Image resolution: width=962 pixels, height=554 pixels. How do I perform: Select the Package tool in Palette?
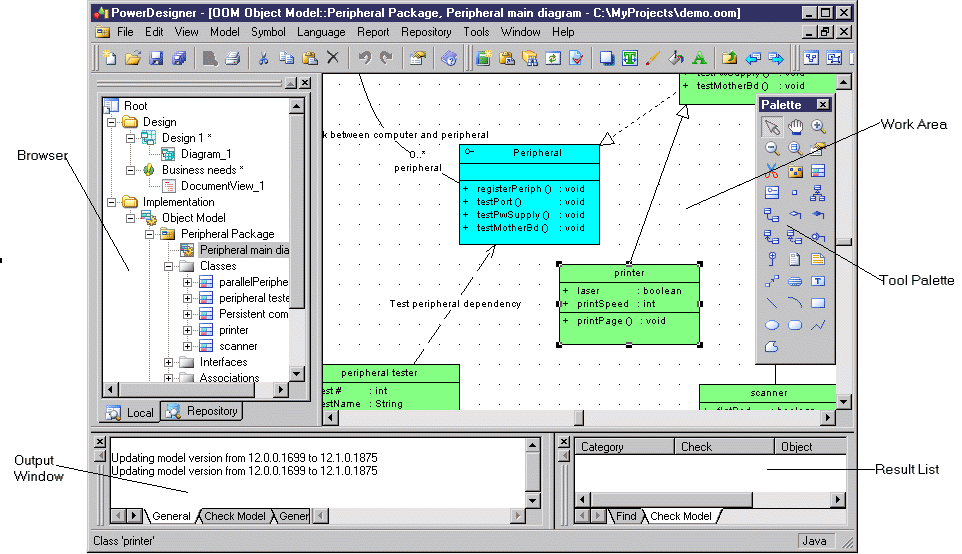coord(795,171)
